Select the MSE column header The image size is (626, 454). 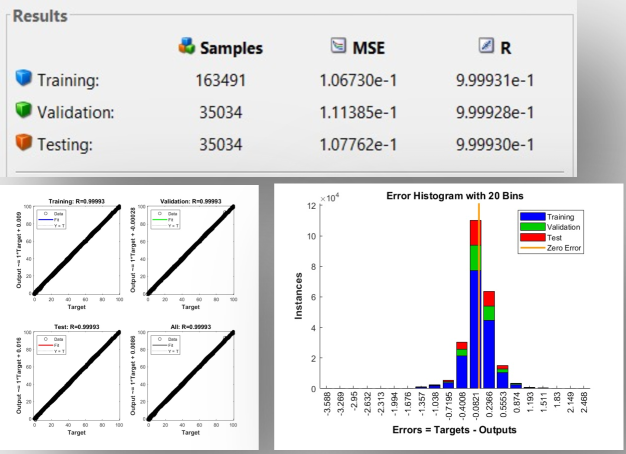pyautogui.click(x=368, y=48)
